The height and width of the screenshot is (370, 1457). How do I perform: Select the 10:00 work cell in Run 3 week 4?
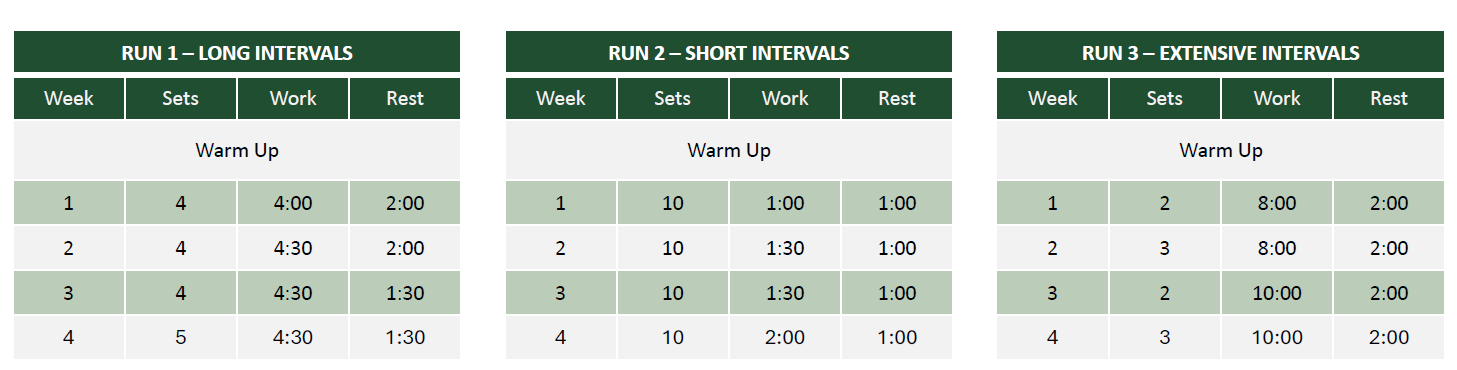(1277, 338)
